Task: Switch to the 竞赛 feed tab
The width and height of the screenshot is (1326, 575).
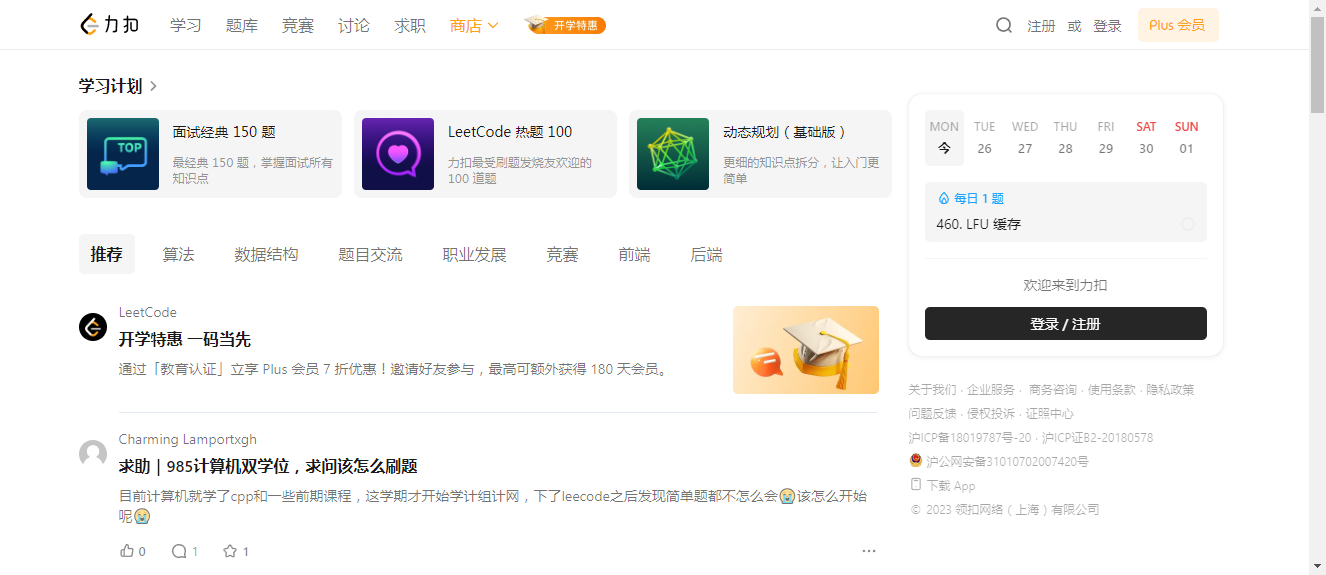Action: [562, 254]
